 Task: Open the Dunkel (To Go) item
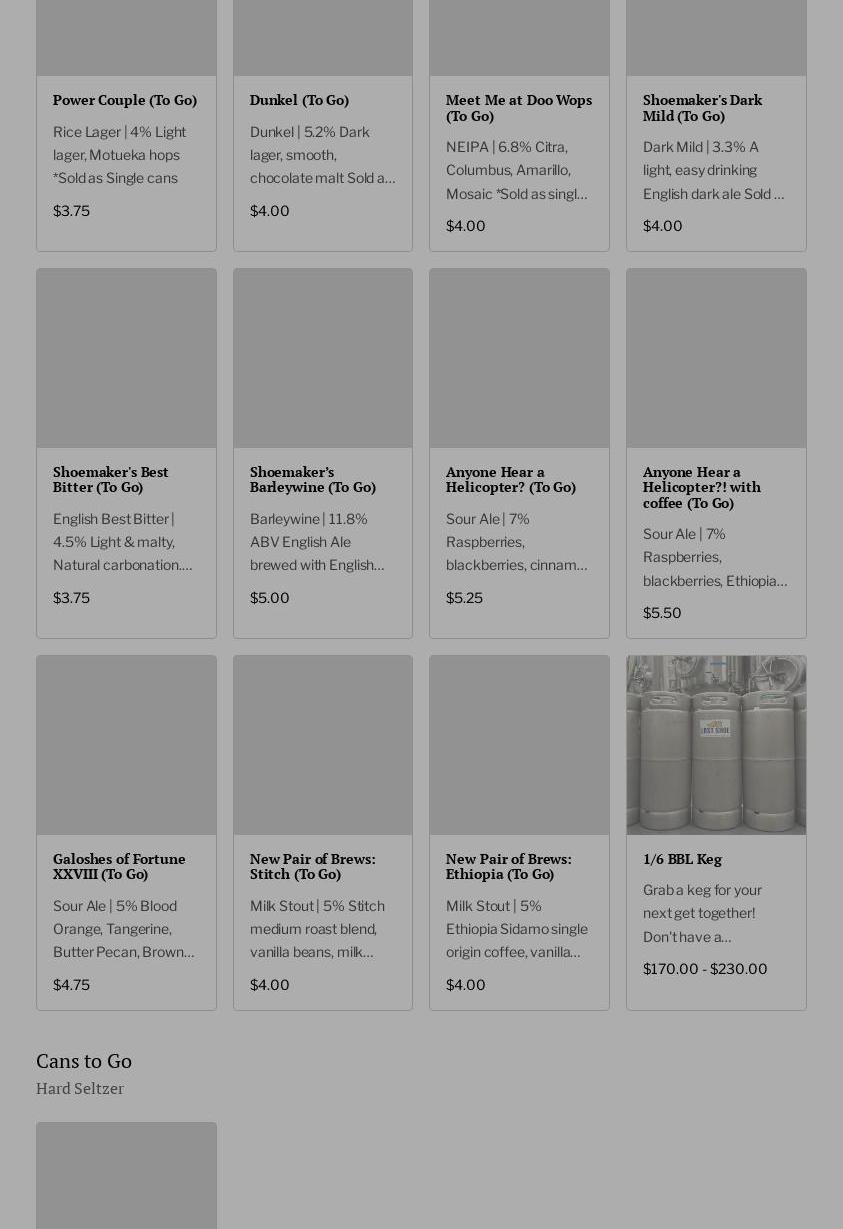[299, 100]
